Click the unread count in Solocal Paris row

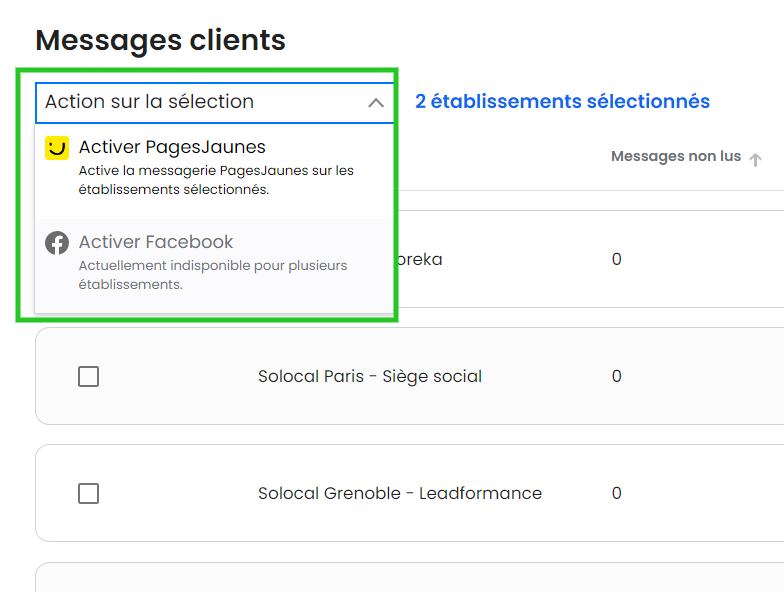tap(616, 376)
